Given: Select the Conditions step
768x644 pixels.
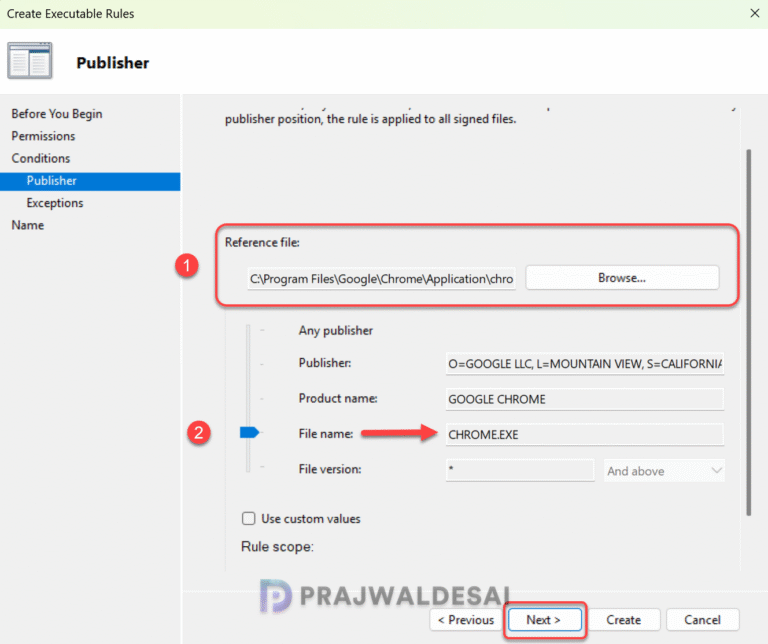Looking at the screenshot, I should pos(41,158).
